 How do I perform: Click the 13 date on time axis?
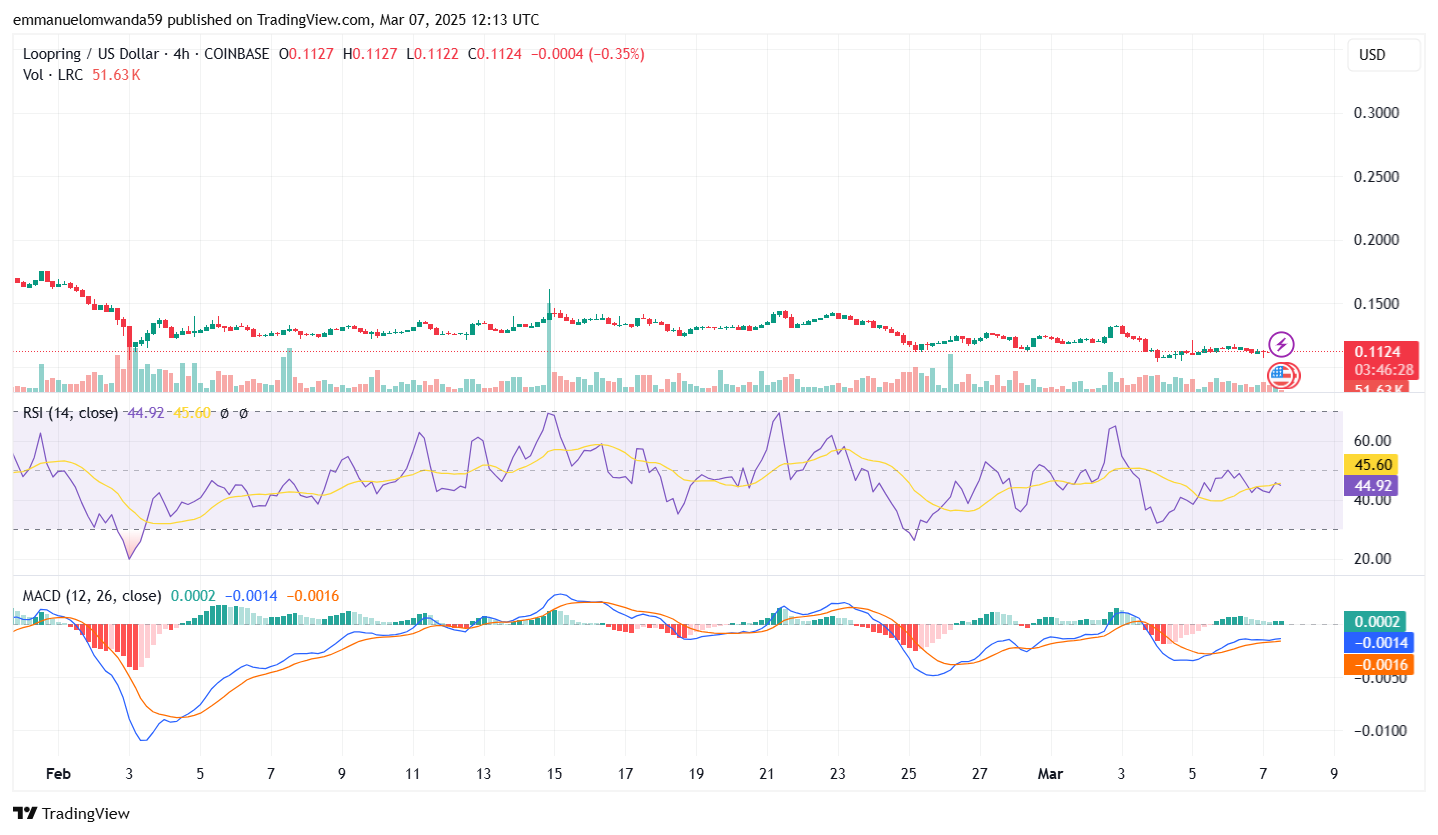(x=483, y=774)
